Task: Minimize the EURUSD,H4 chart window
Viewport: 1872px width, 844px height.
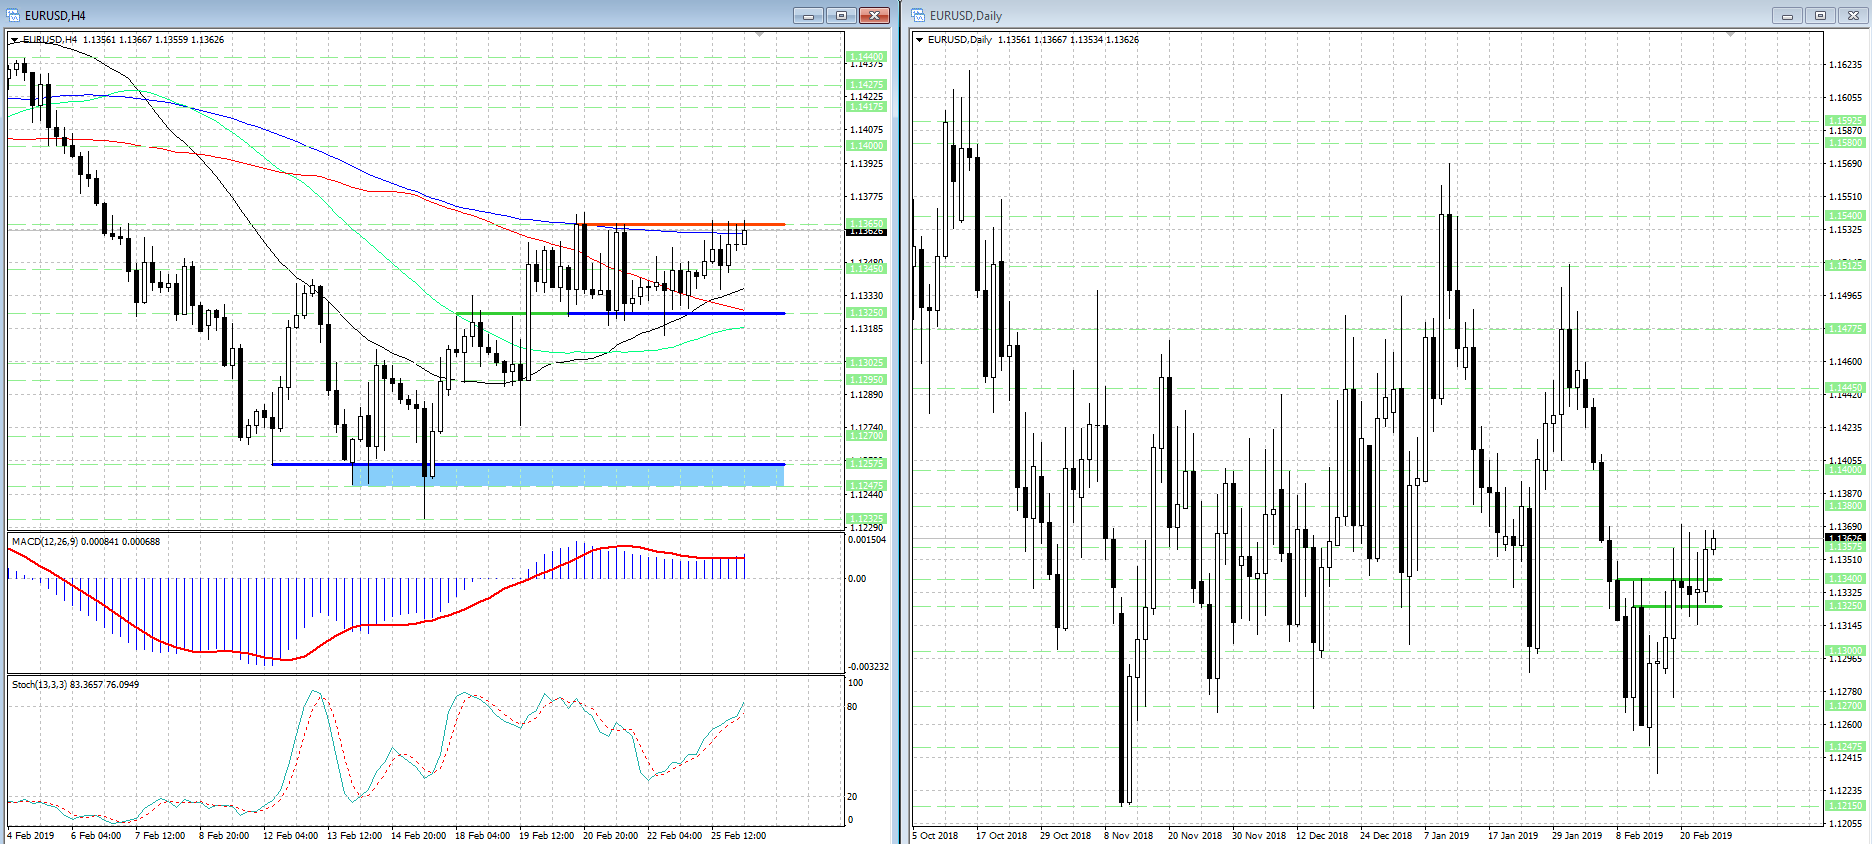Action: 808,15
